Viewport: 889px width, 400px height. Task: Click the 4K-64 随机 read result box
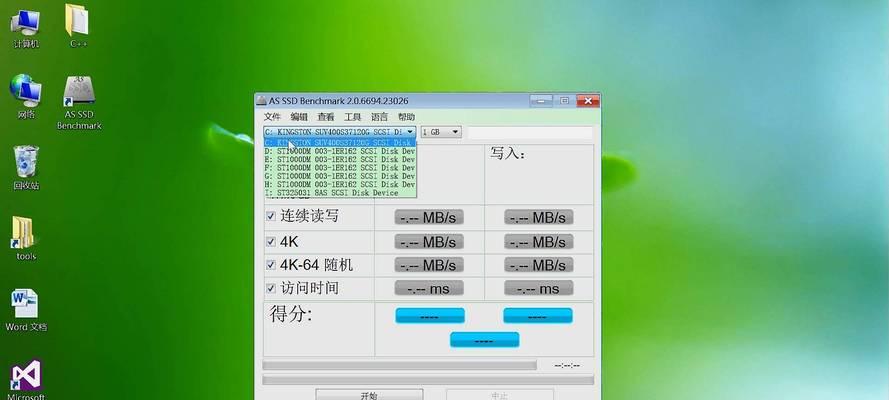(x=429, y=265)
